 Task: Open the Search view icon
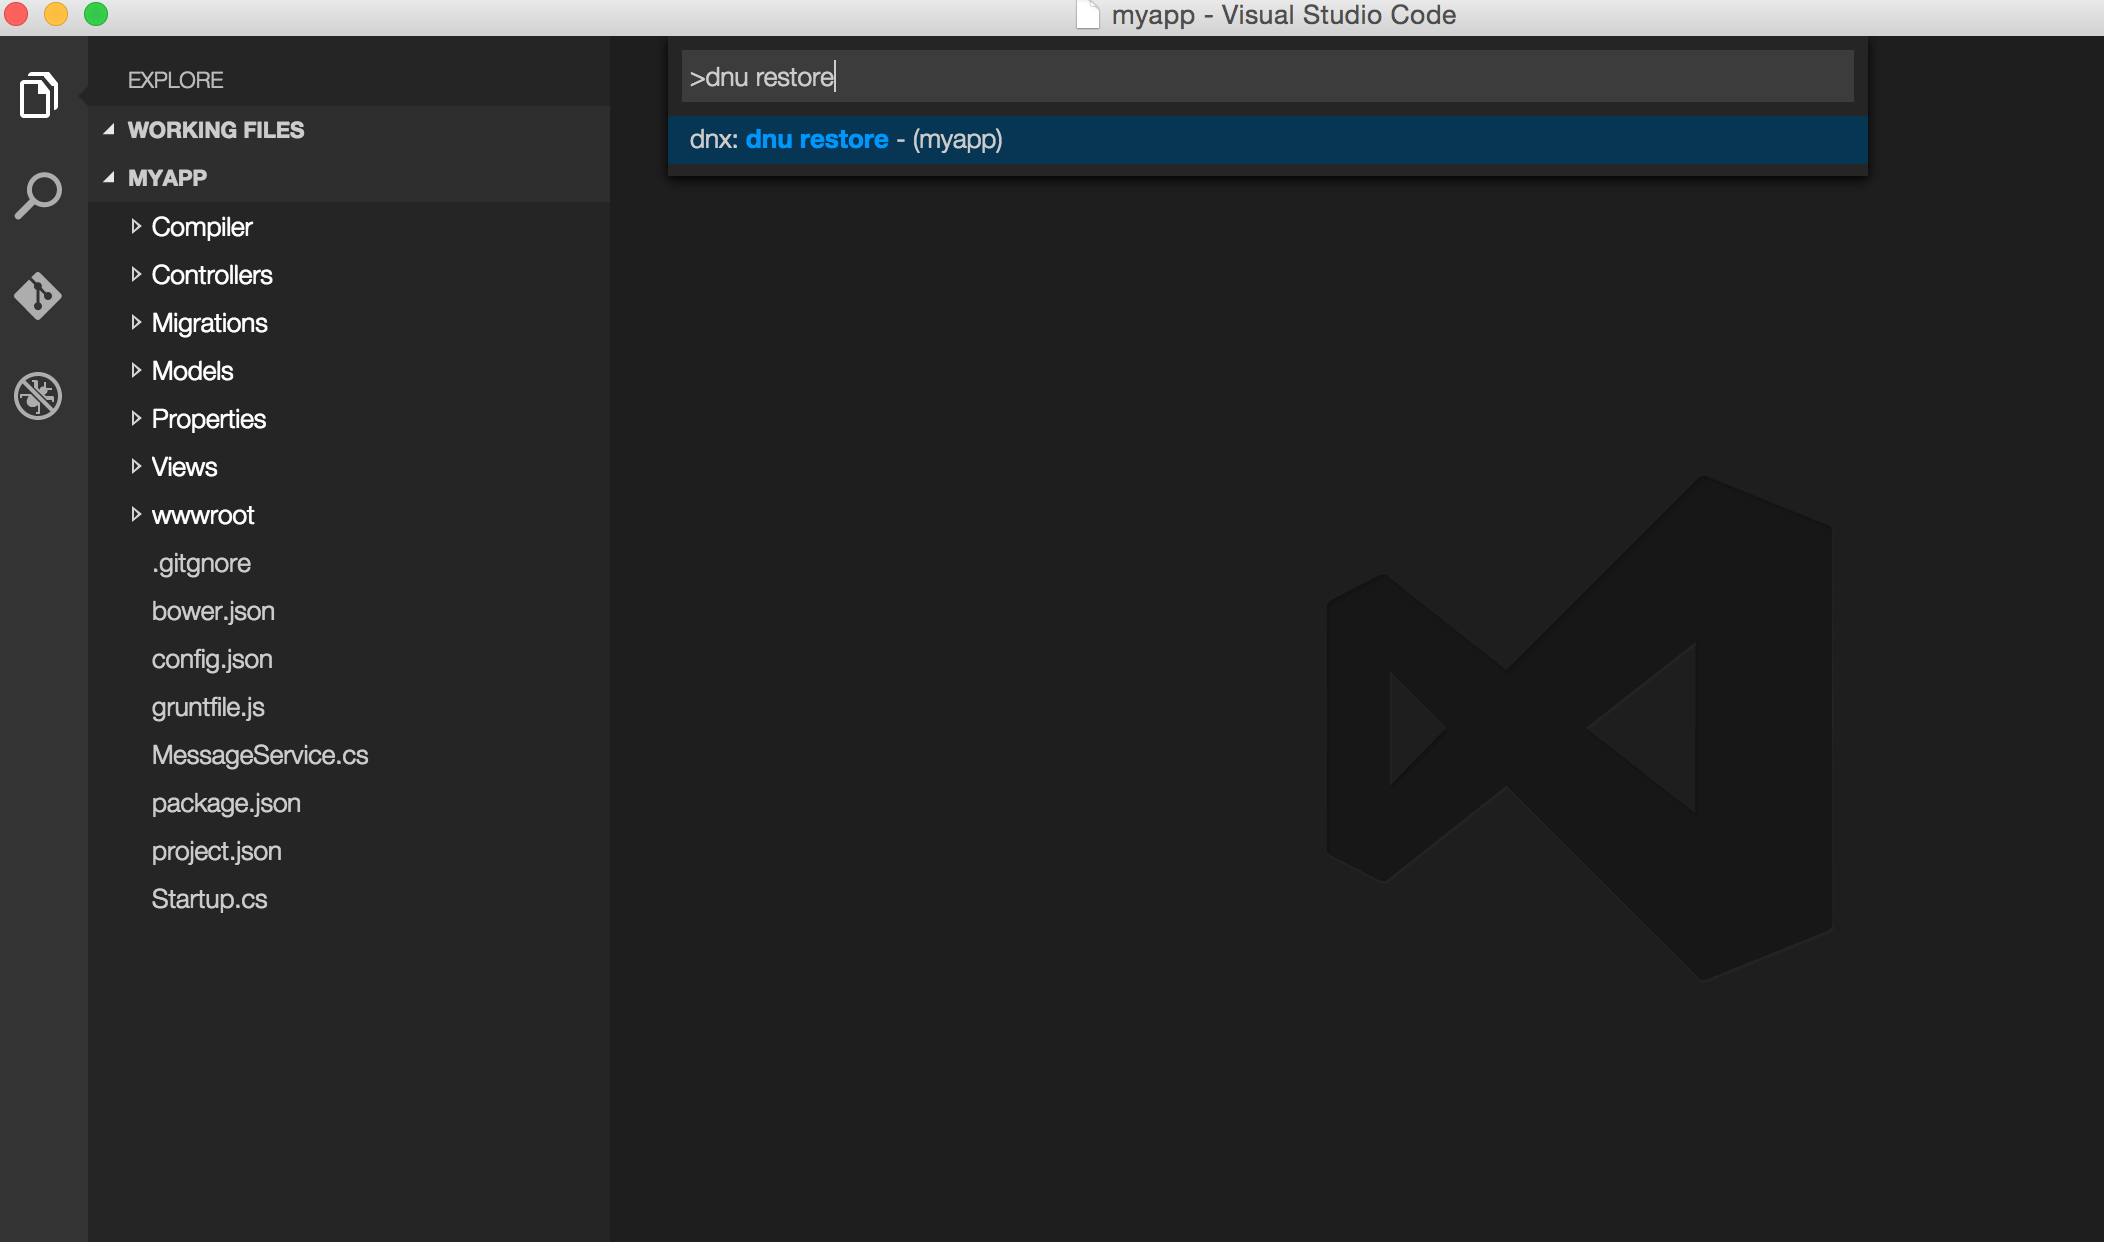pyautogui.click(x=39, y=196)
